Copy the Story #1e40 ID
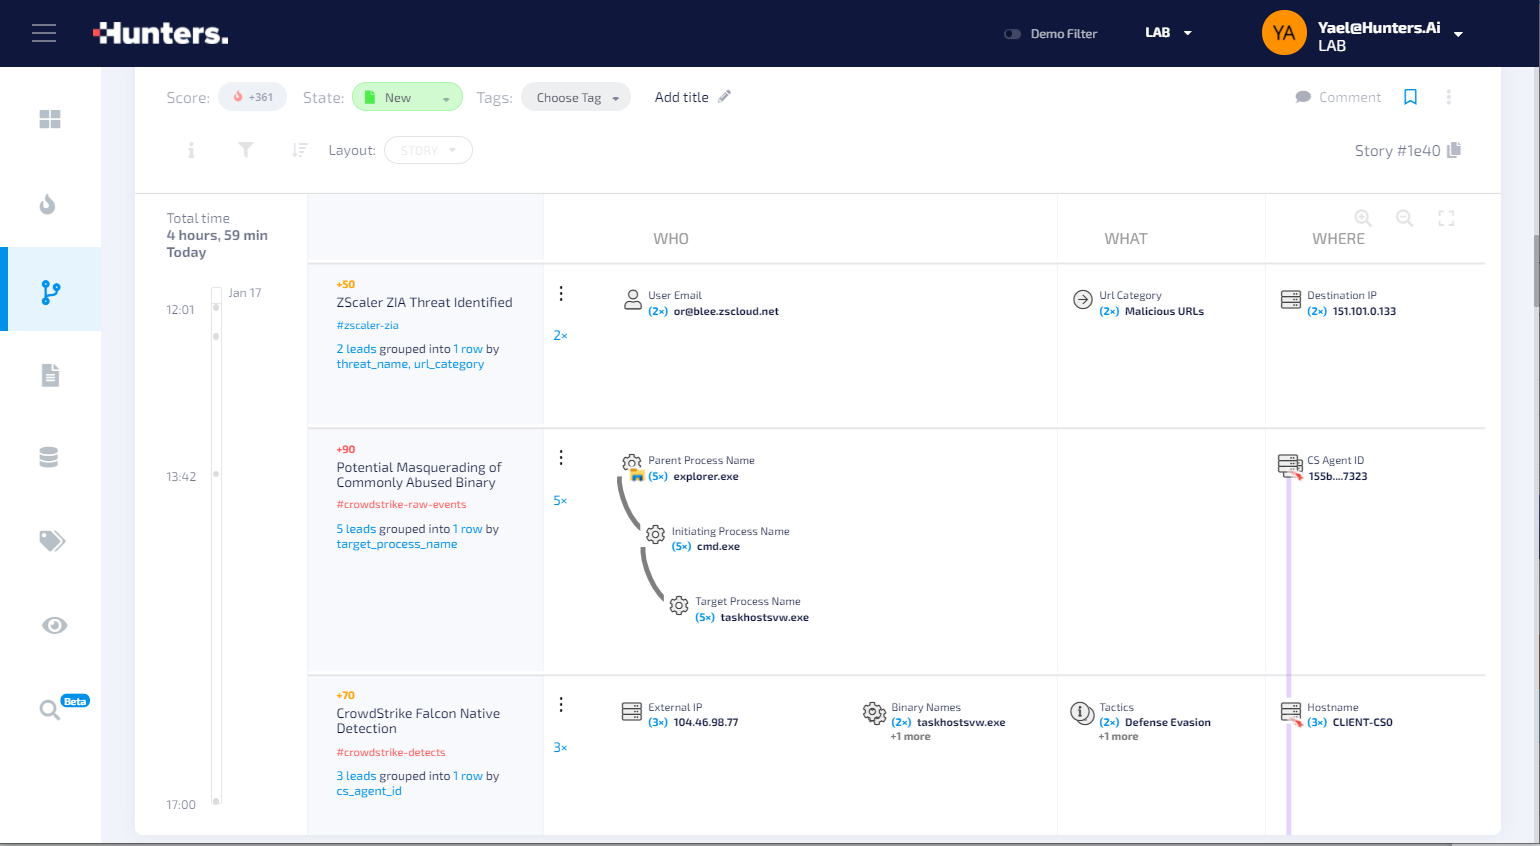Image resolution: width=1540 pixels, height=846 pixels. pos(1454,150)
